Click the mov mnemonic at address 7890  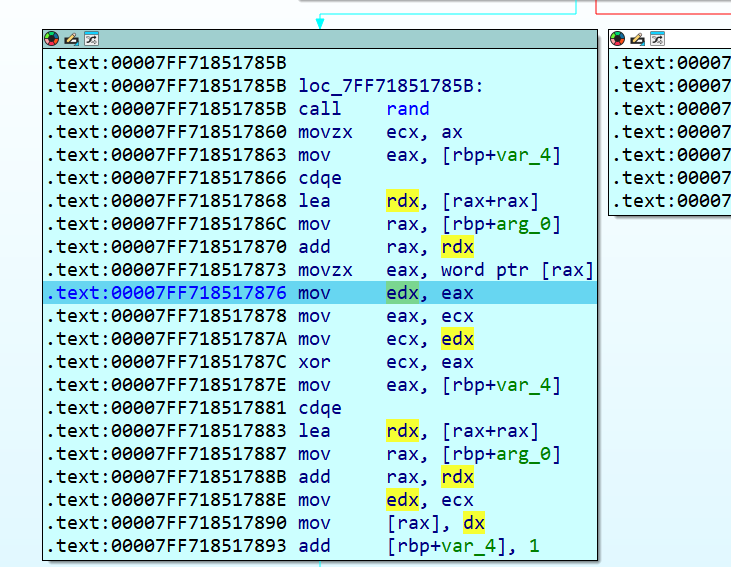pos(315,523)
